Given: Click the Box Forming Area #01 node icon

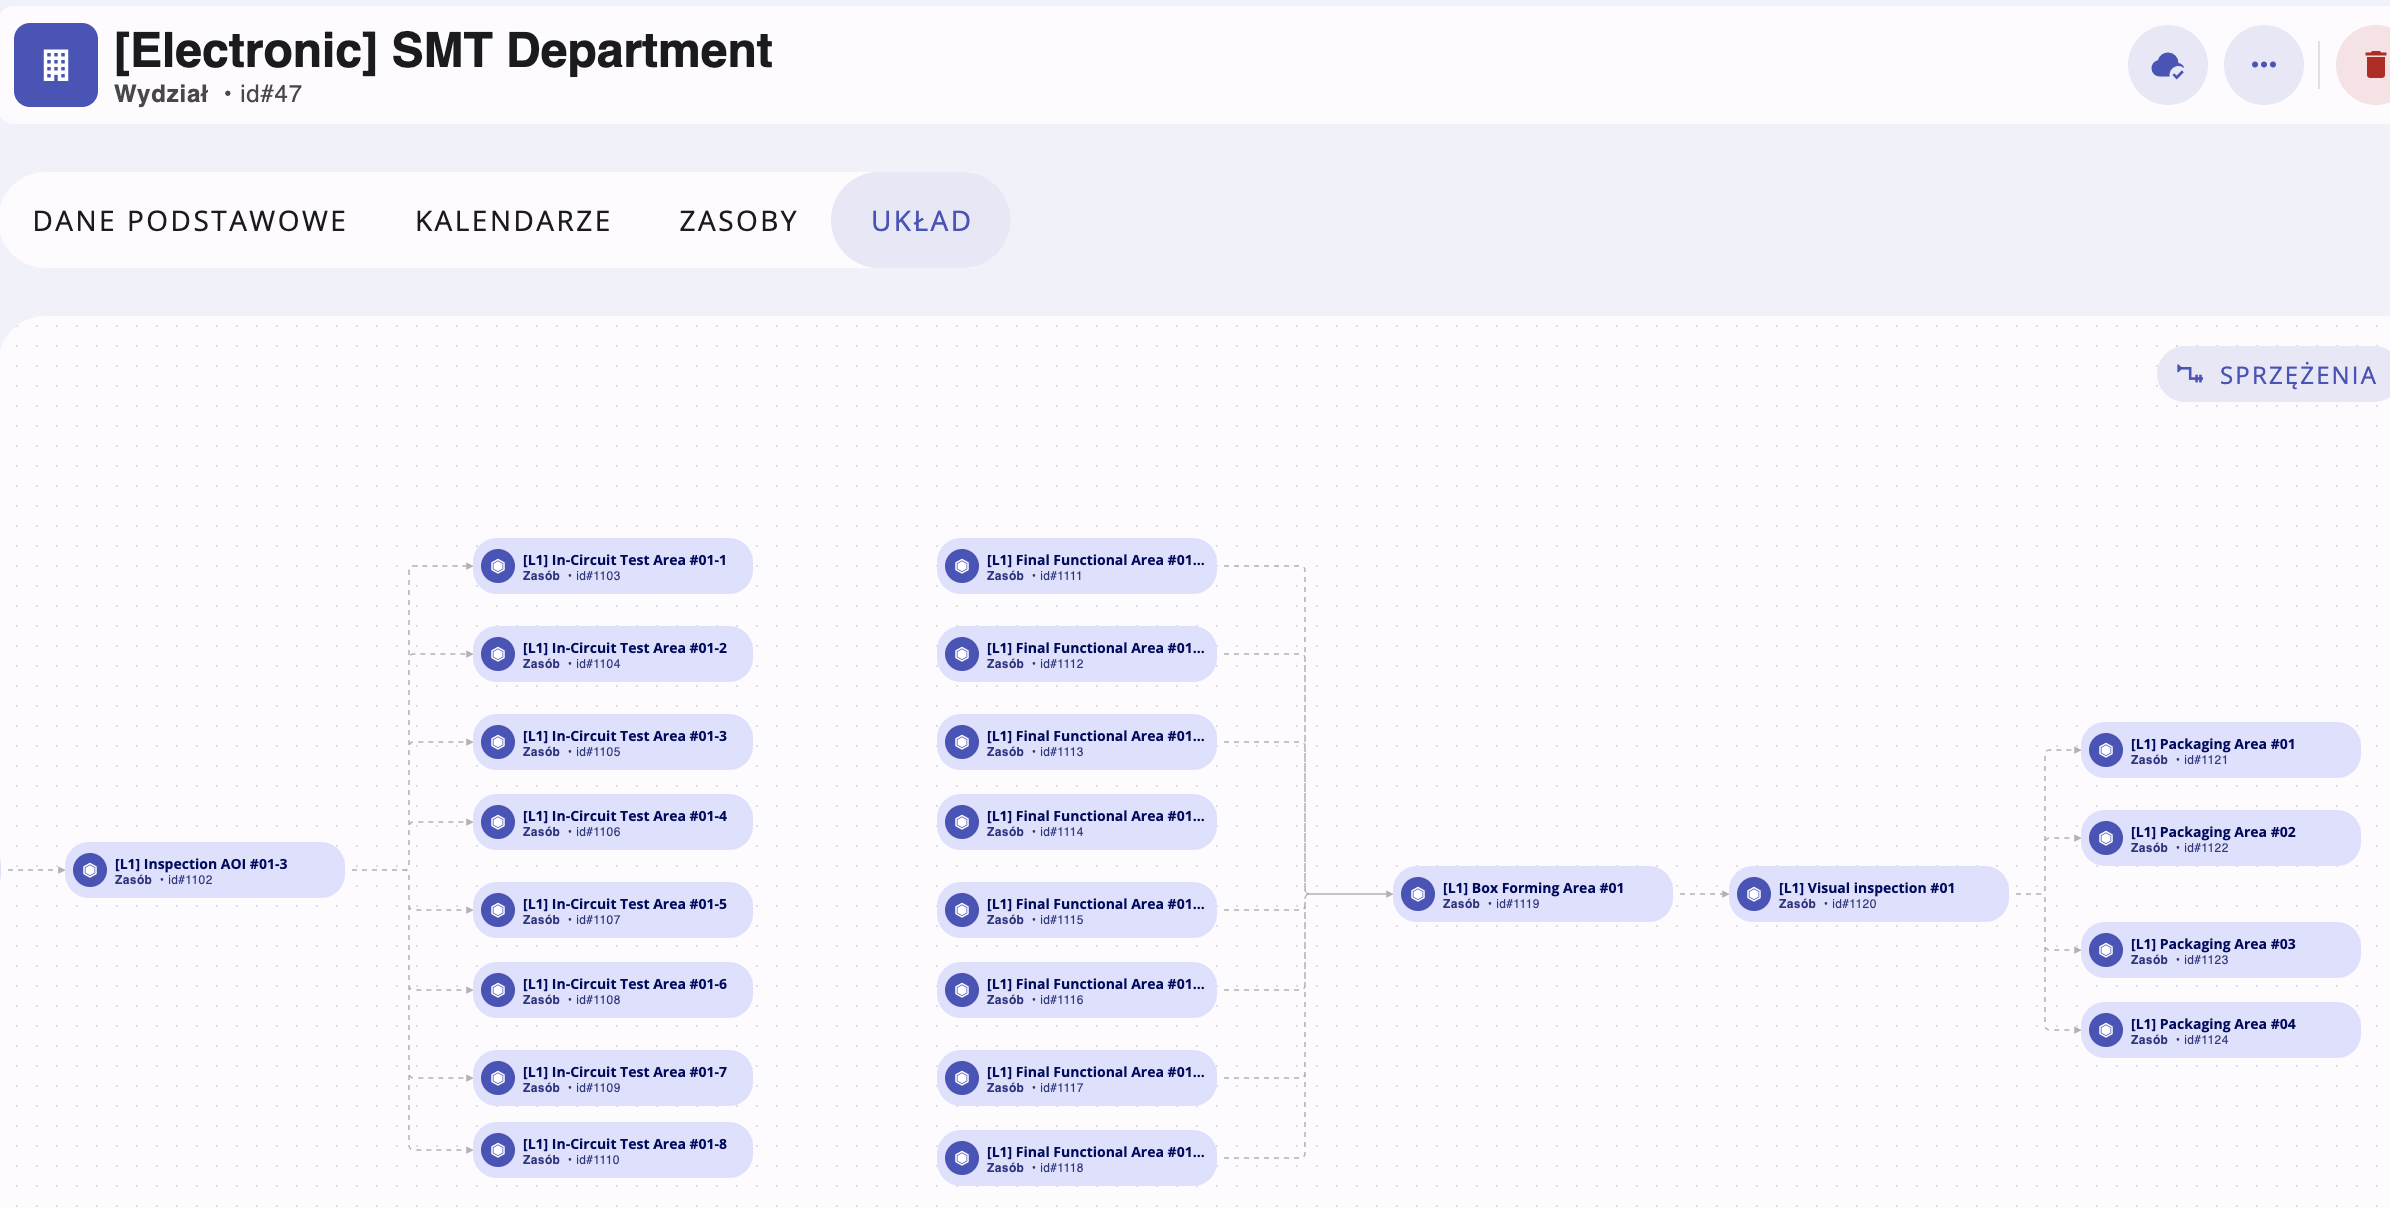Looking at the screenshot, I should click(x=1417, y=894).
